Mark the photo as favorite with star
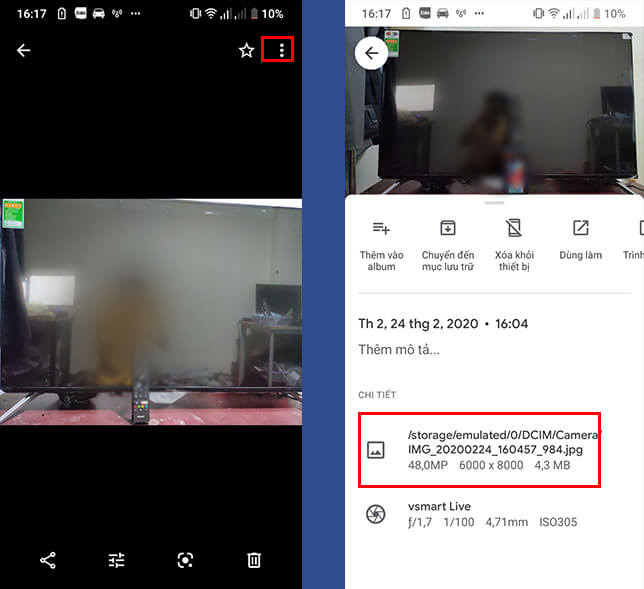Viewport: 644px width, 589px height. 246,51
